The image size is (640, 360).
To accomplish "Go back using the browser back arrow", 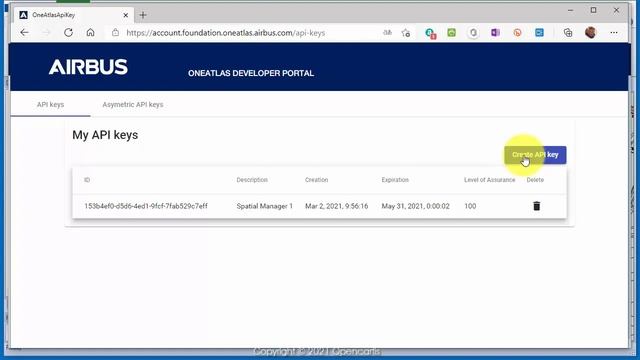I will coord(24,33).
